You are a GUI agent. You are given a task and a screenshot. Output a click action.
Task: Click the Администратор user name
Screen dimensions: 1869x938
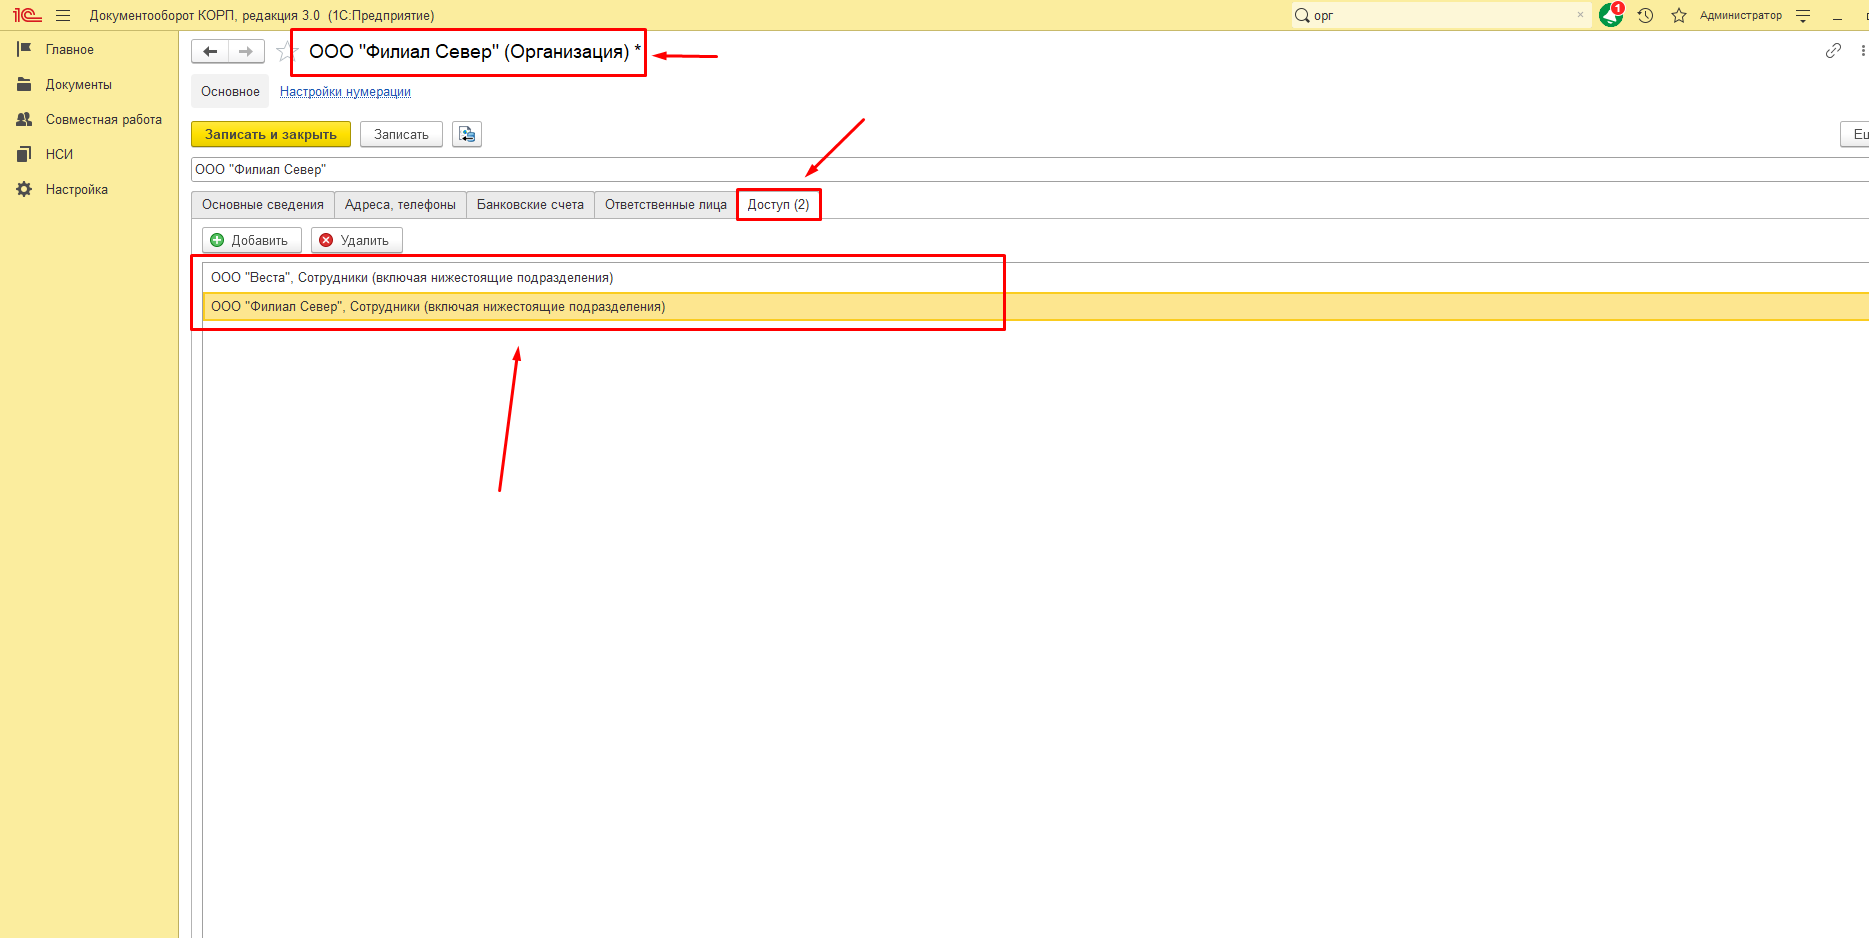[1741, 15]
